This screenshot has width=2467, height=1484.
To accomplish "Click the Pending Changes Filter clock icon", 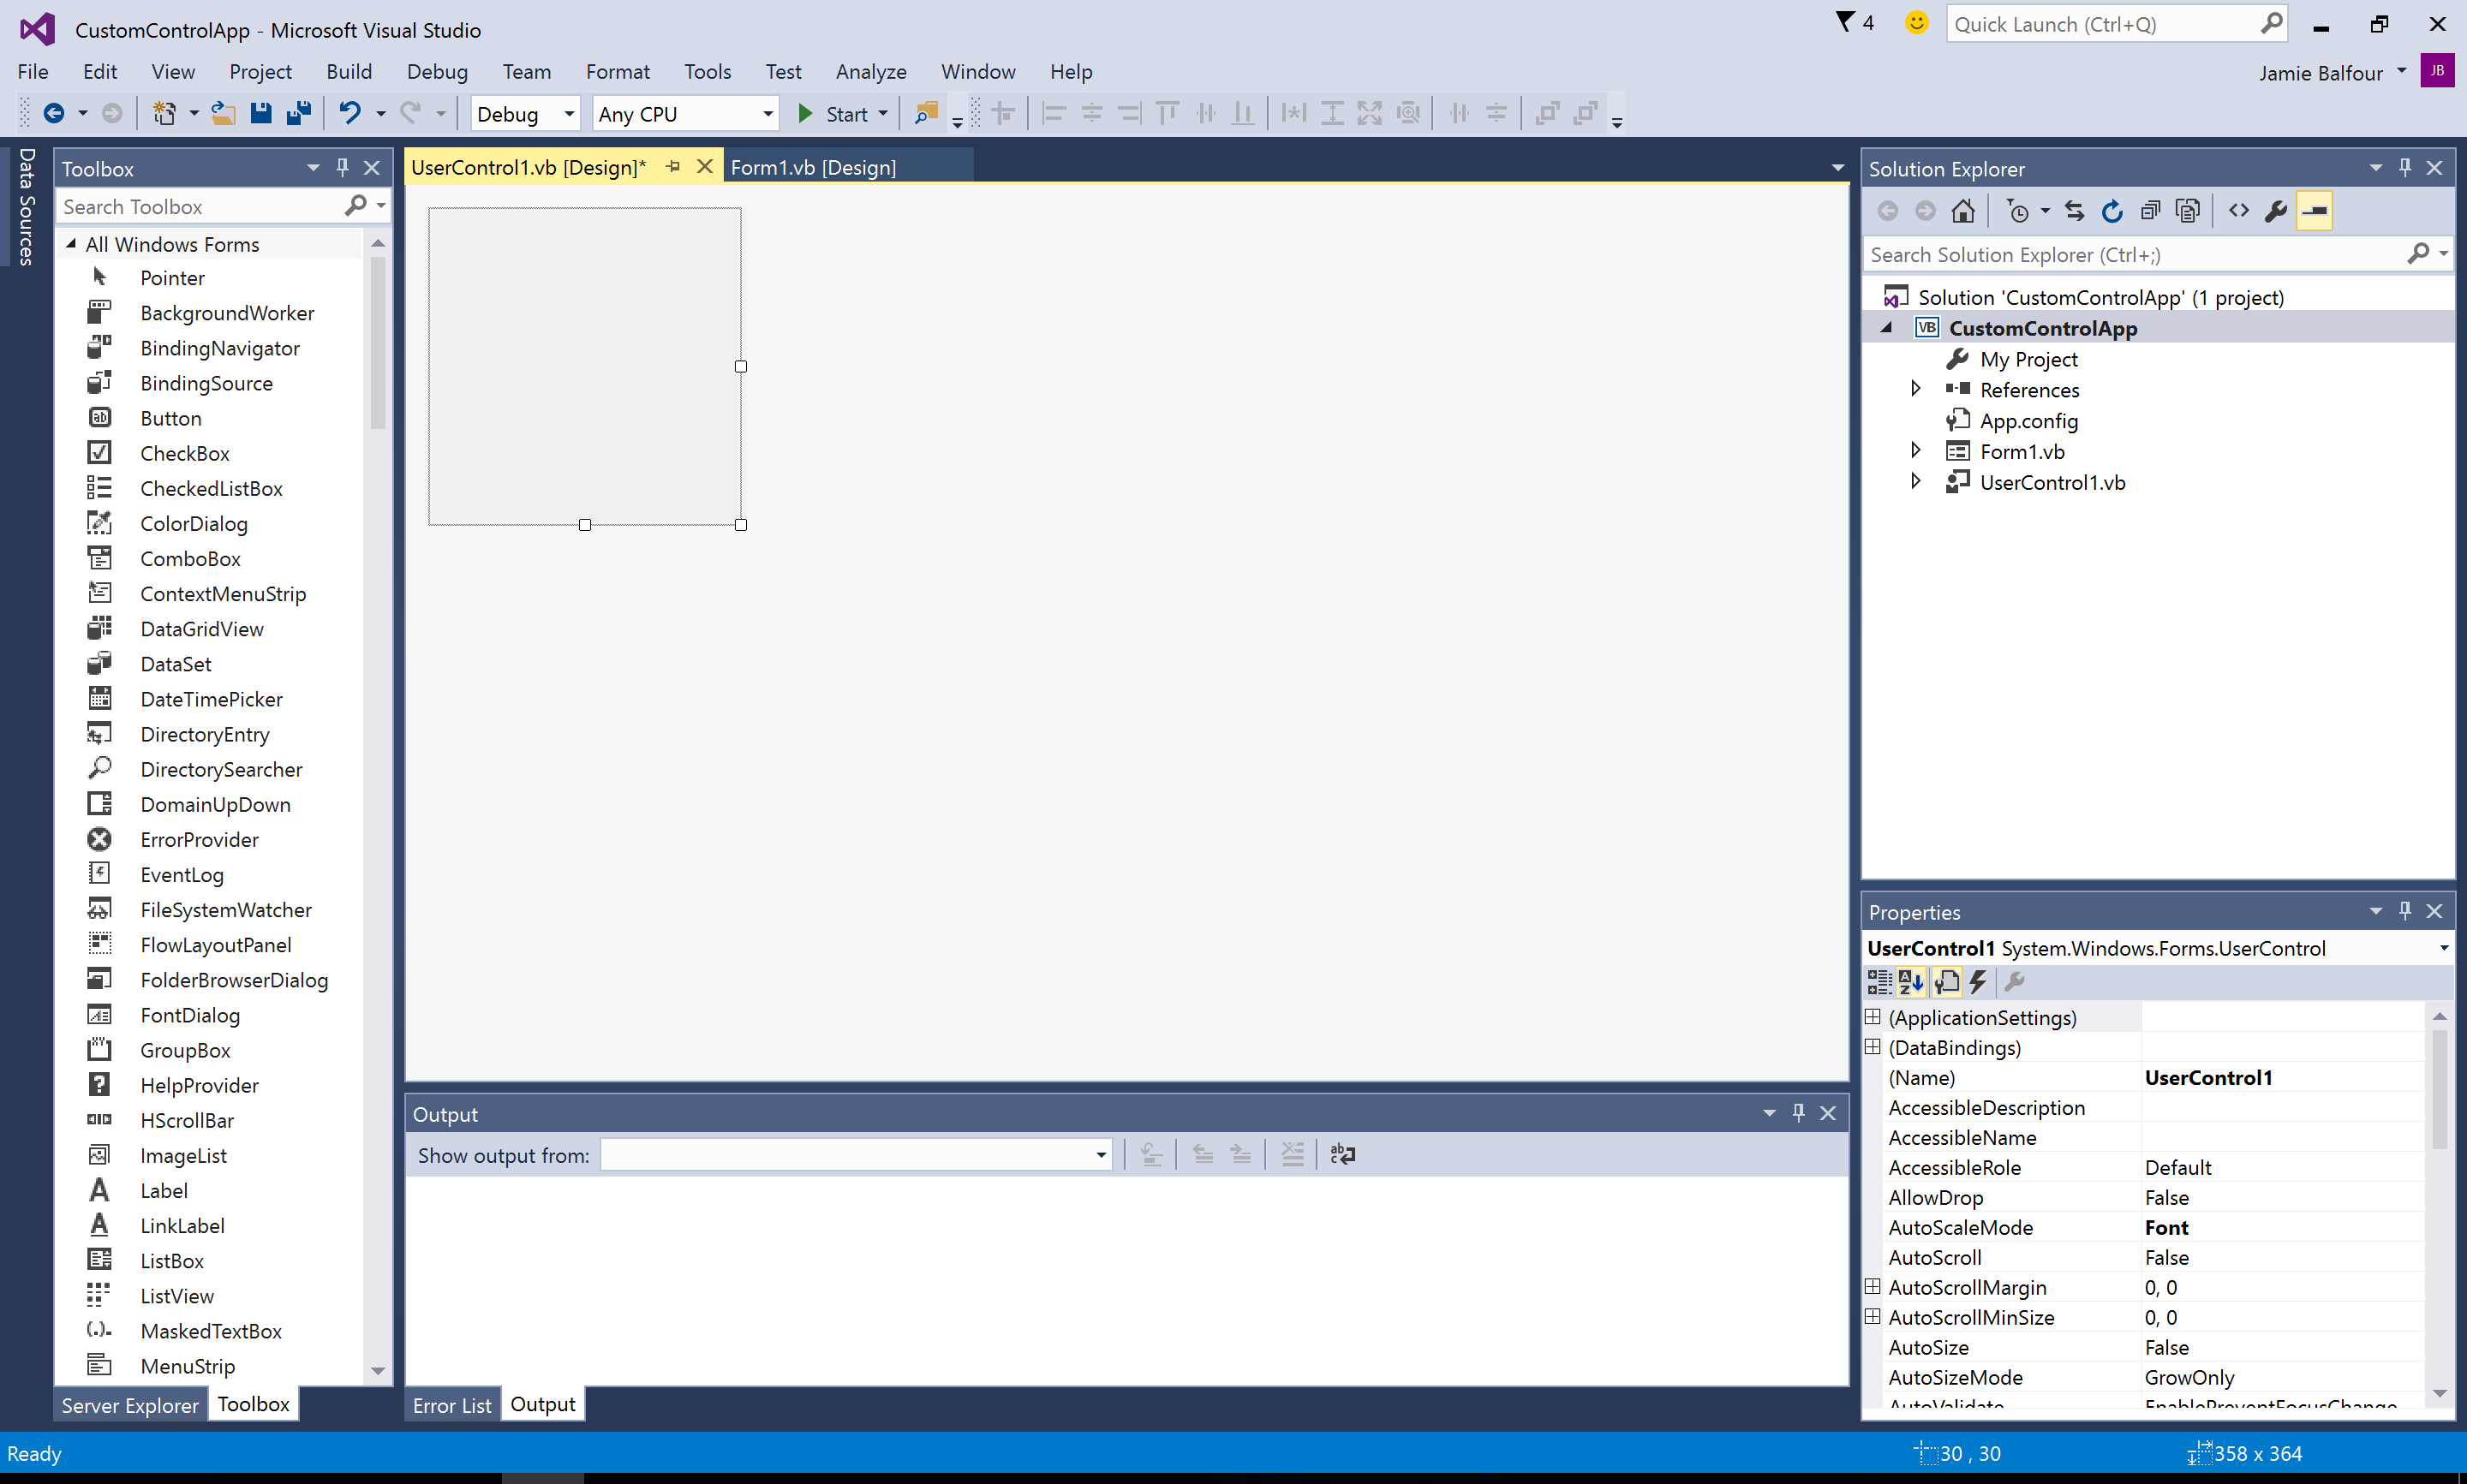I will (2018, 211).
